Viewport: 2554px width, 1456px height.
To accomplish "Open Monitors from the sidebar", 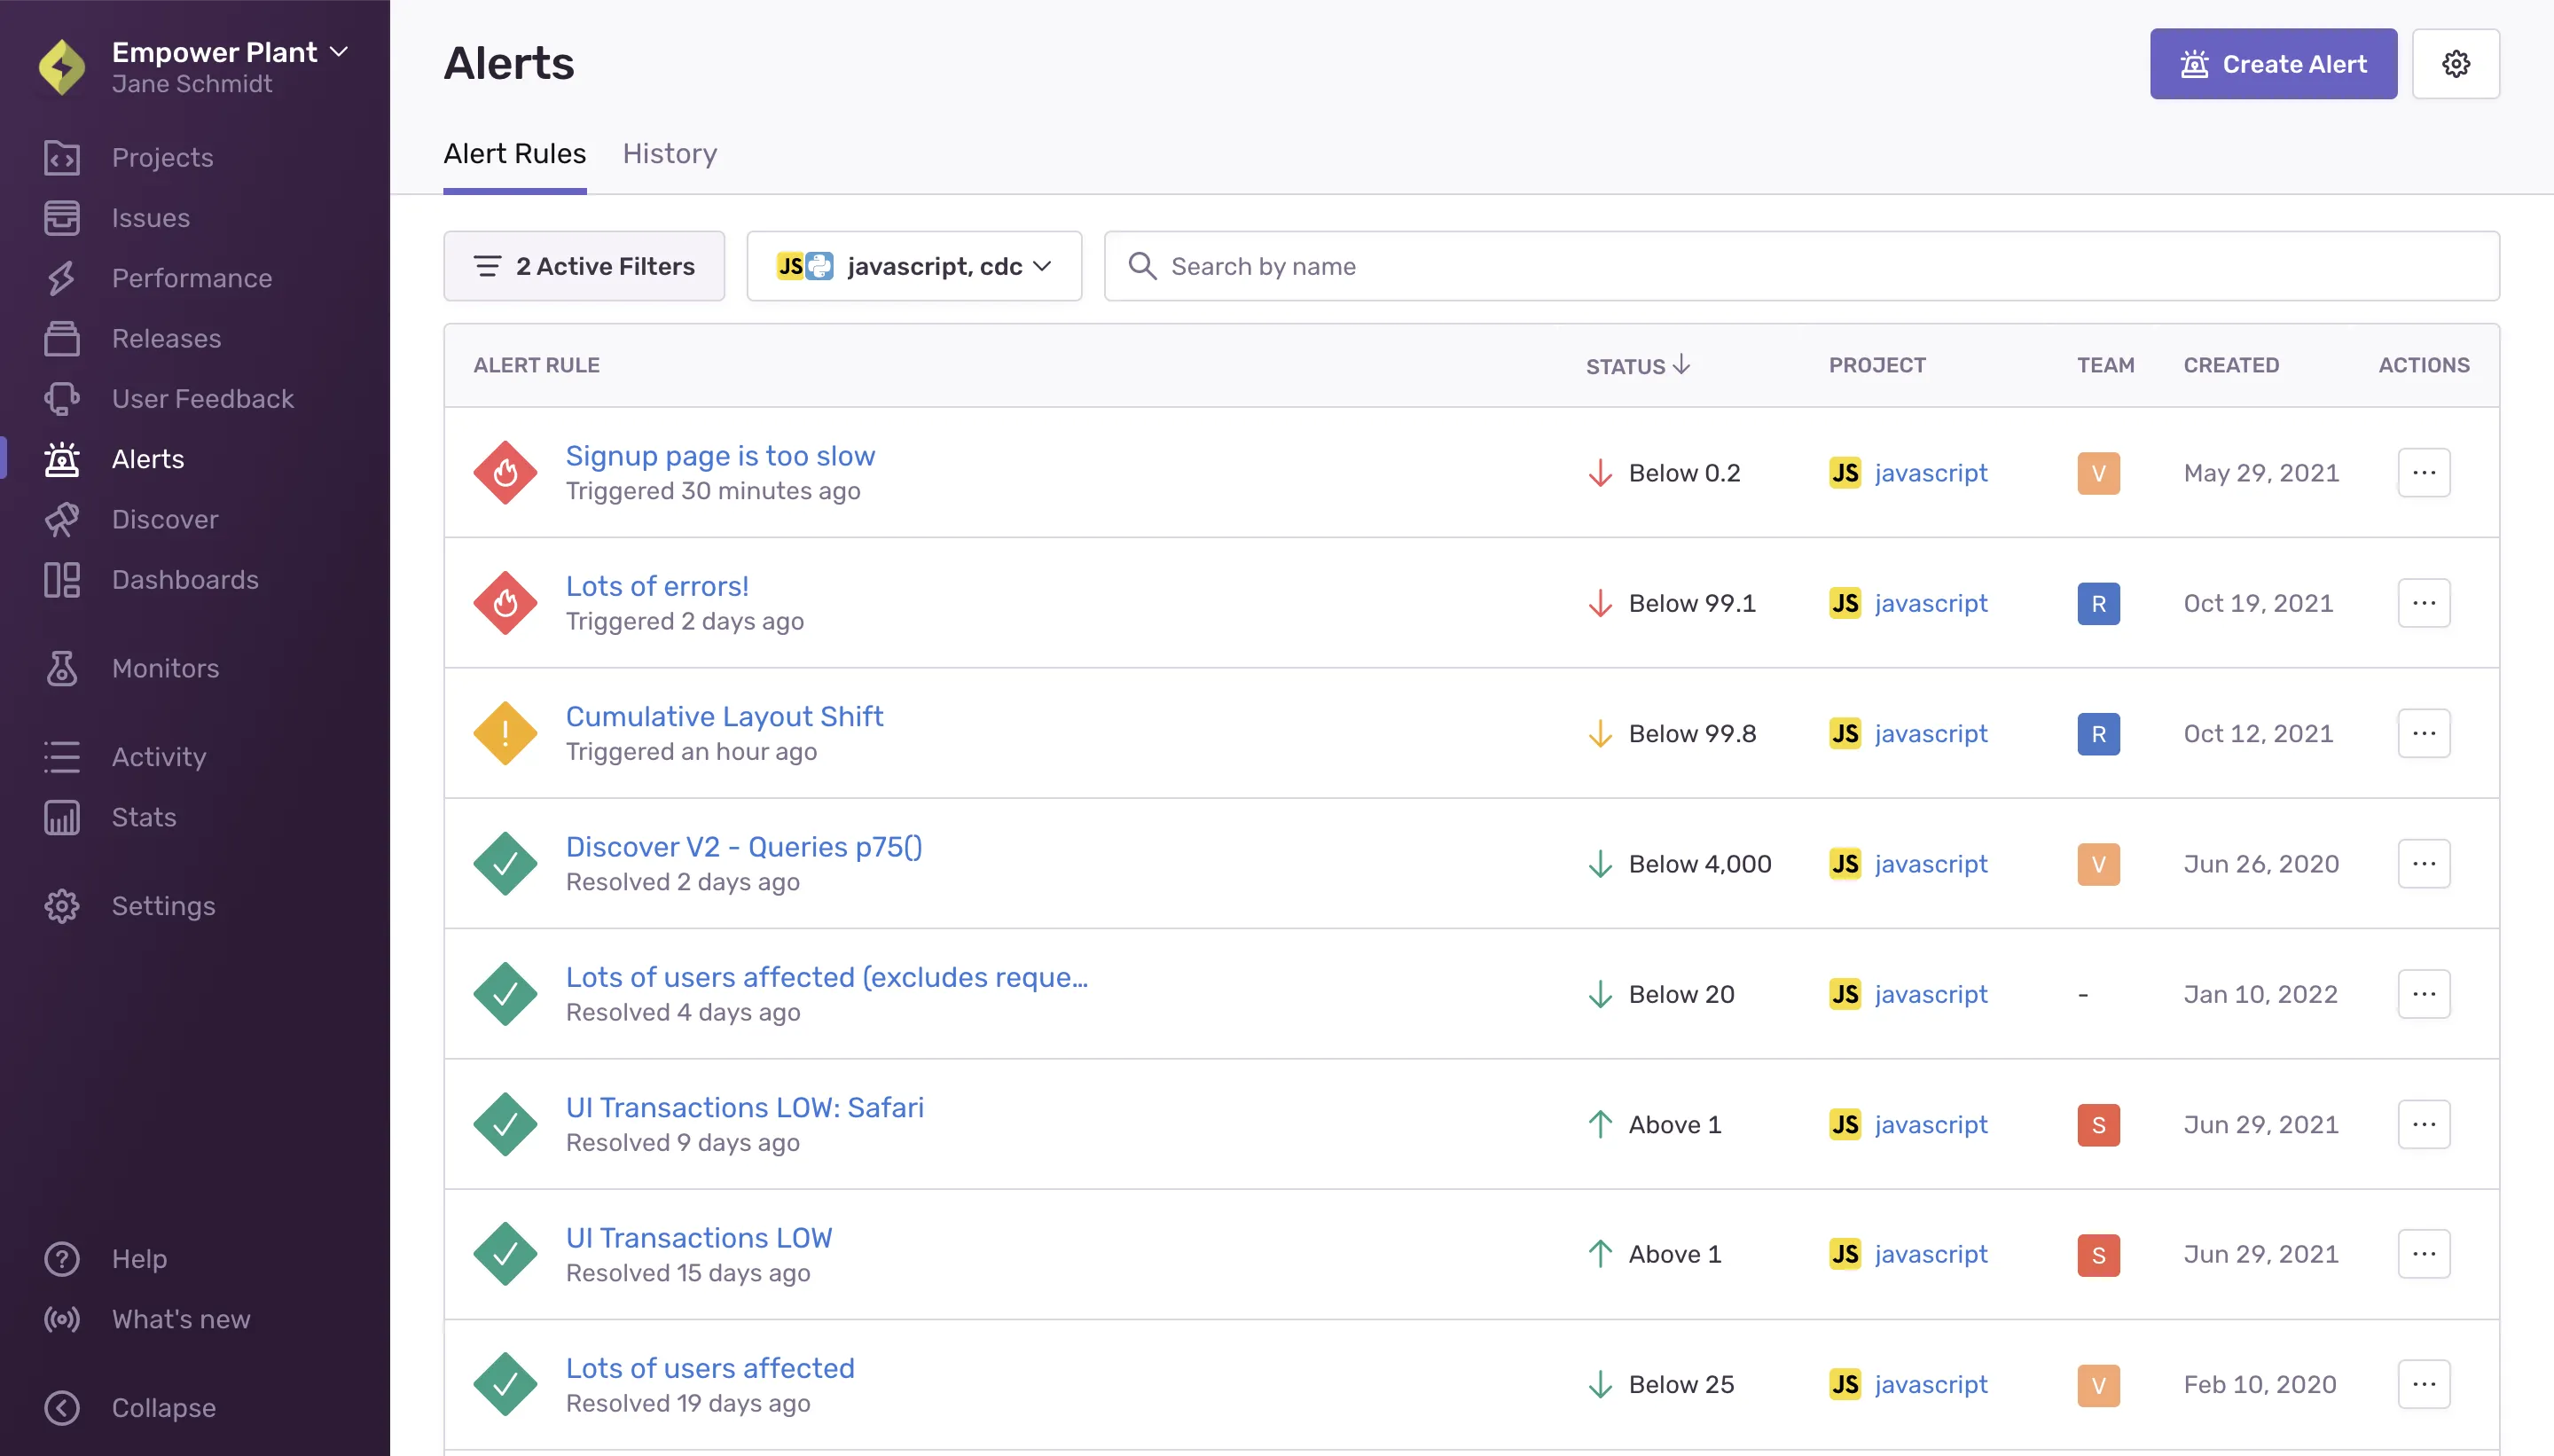I will coord(164,668).
